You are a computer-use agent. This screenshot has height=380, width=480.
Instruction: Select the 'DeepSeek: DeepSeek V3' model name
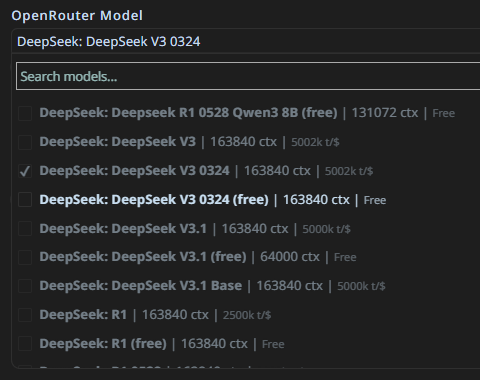[118, 142]
